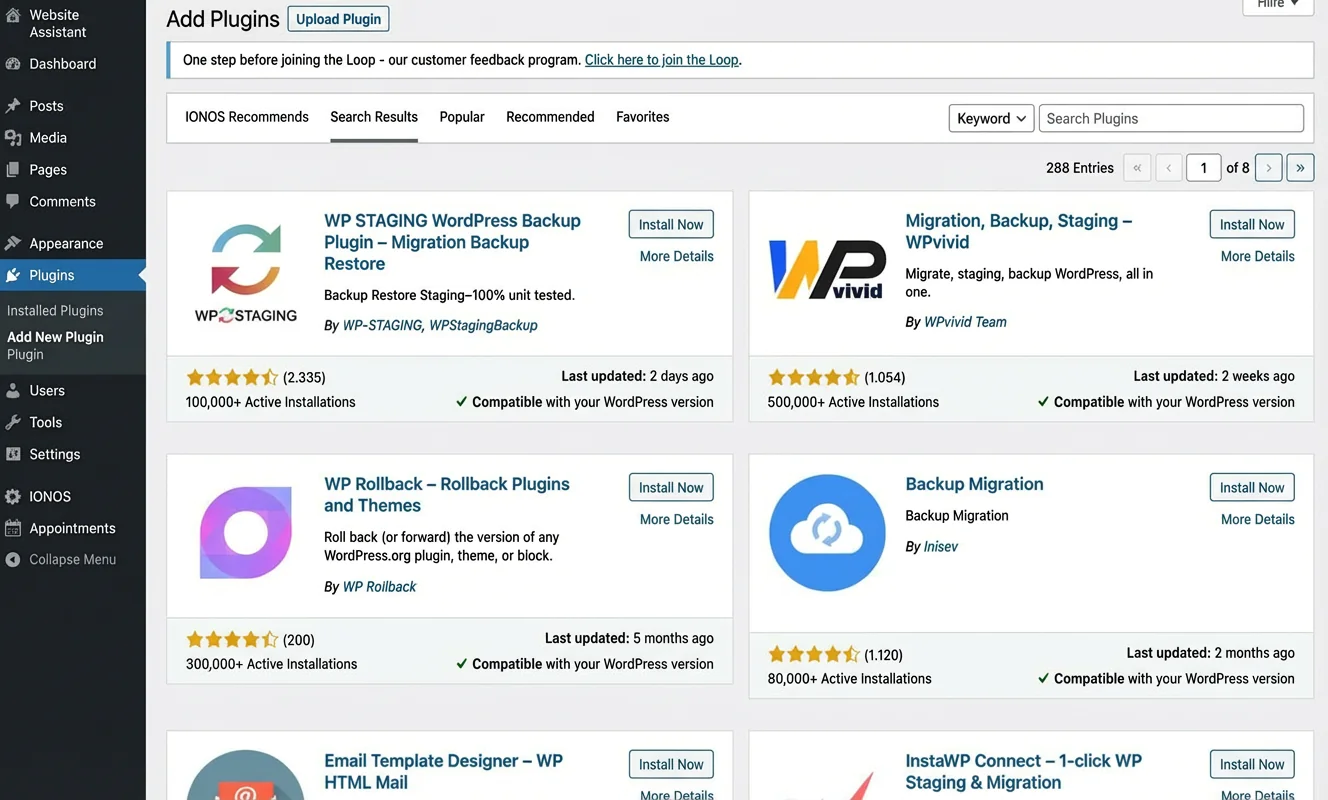Viewport: 1328px width, 800px height.
Task: Go to next page of results
Action: point(1268,168)
